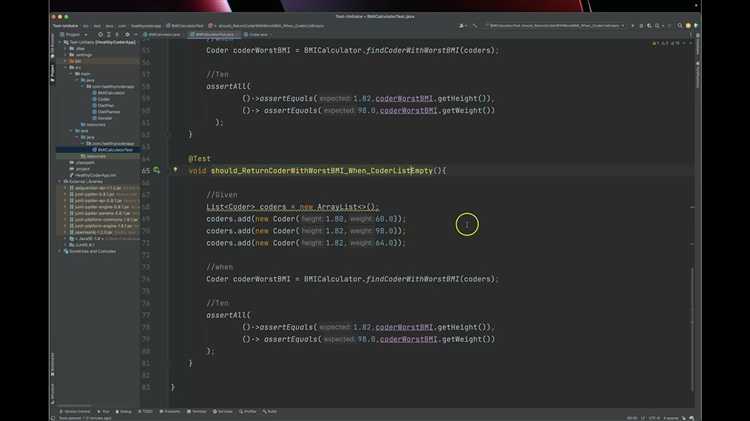Switch to BMICalculator.java editor tab
Image resolution: width=750 pixels, height=421 pixels.
coord(162,34)
